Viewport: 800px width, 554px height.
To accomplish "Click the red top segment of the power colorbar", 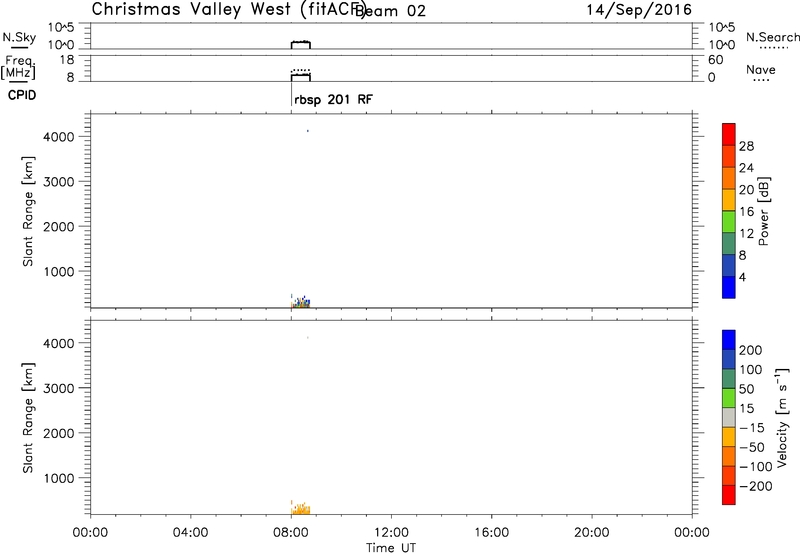I will tap(729, 135).
